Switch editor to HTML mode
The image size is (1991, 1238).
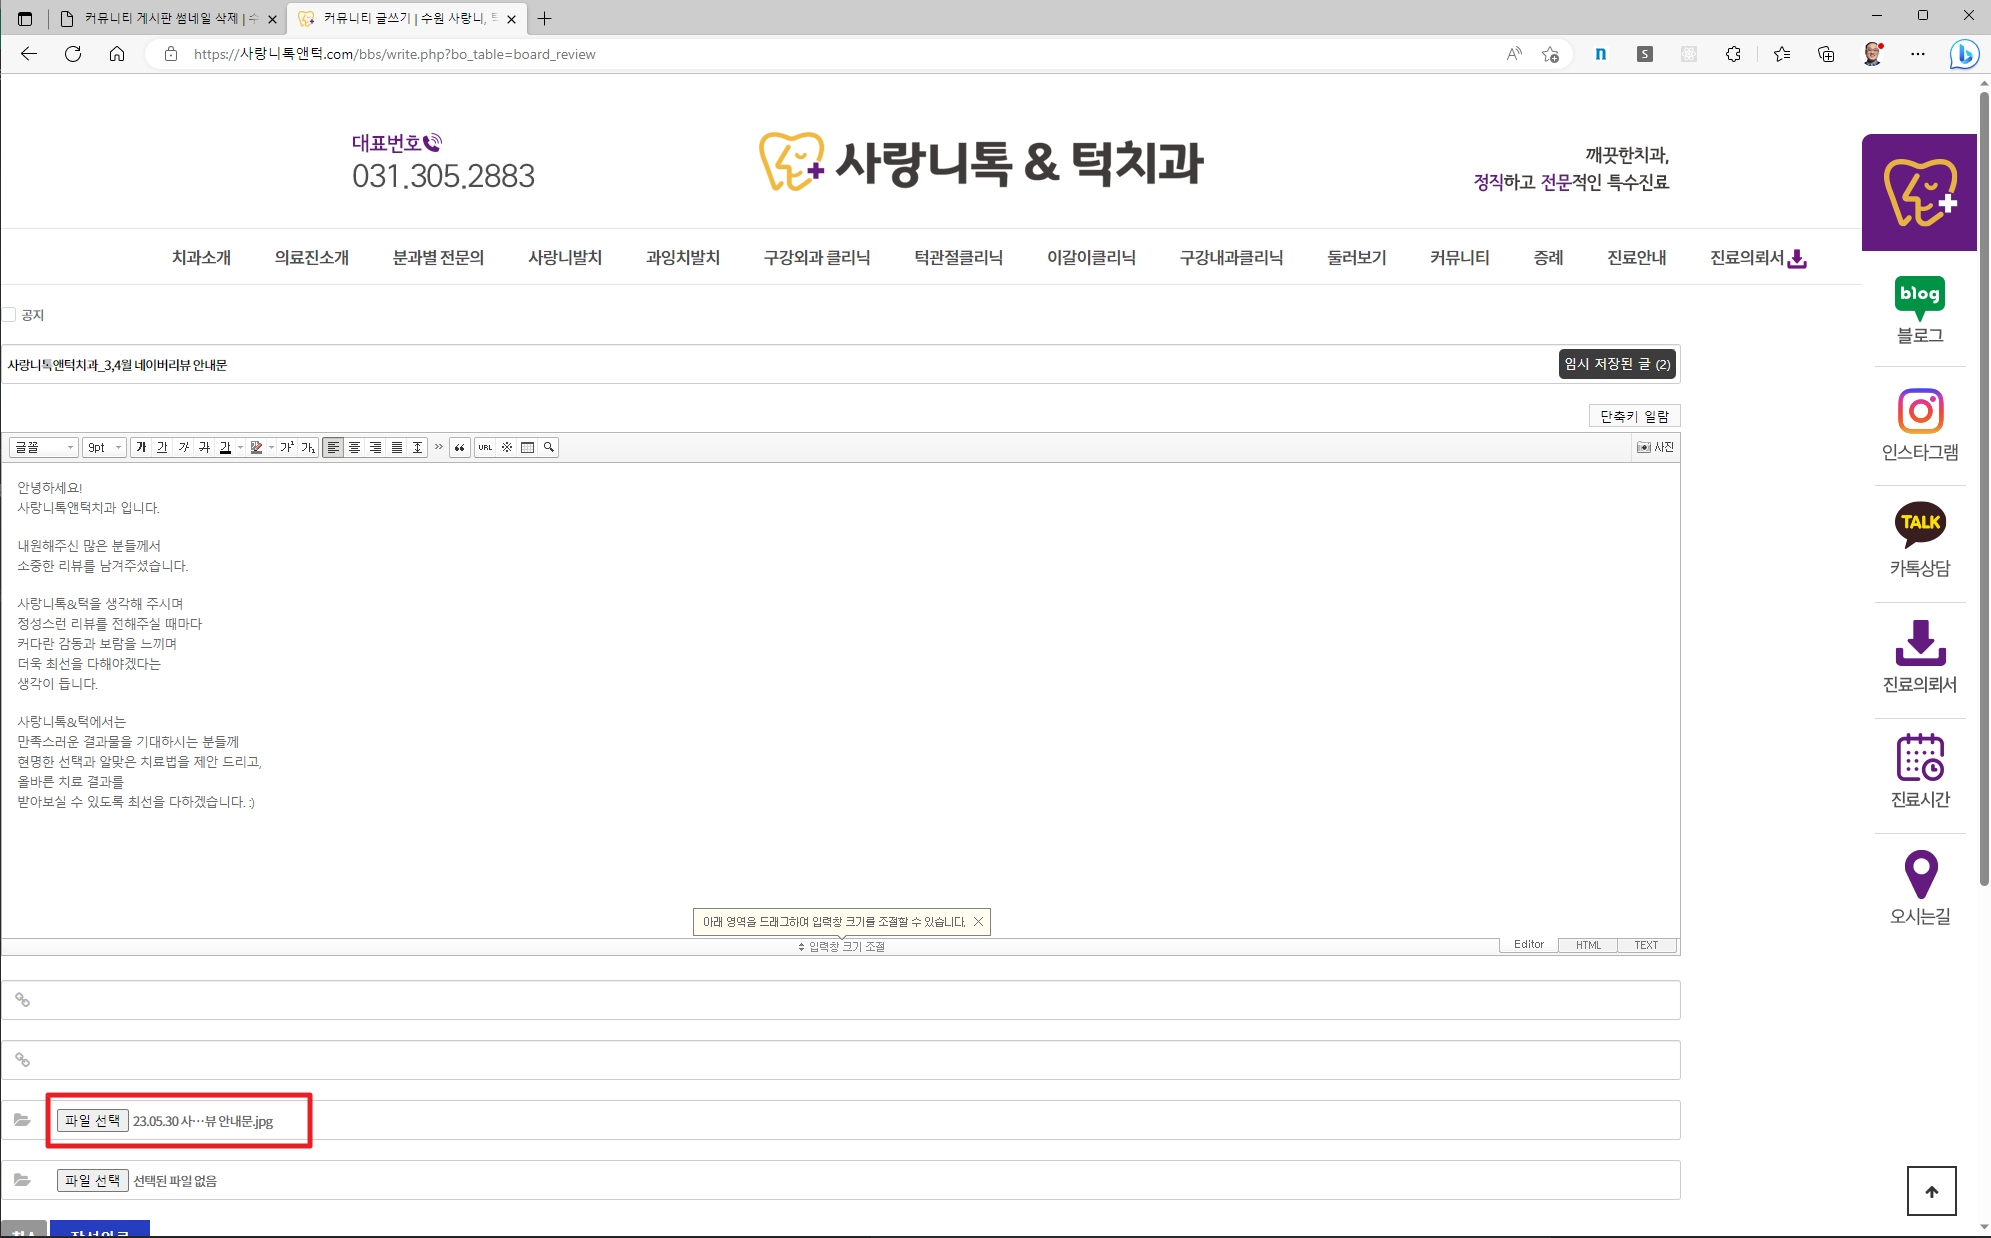click(1588, 945)
